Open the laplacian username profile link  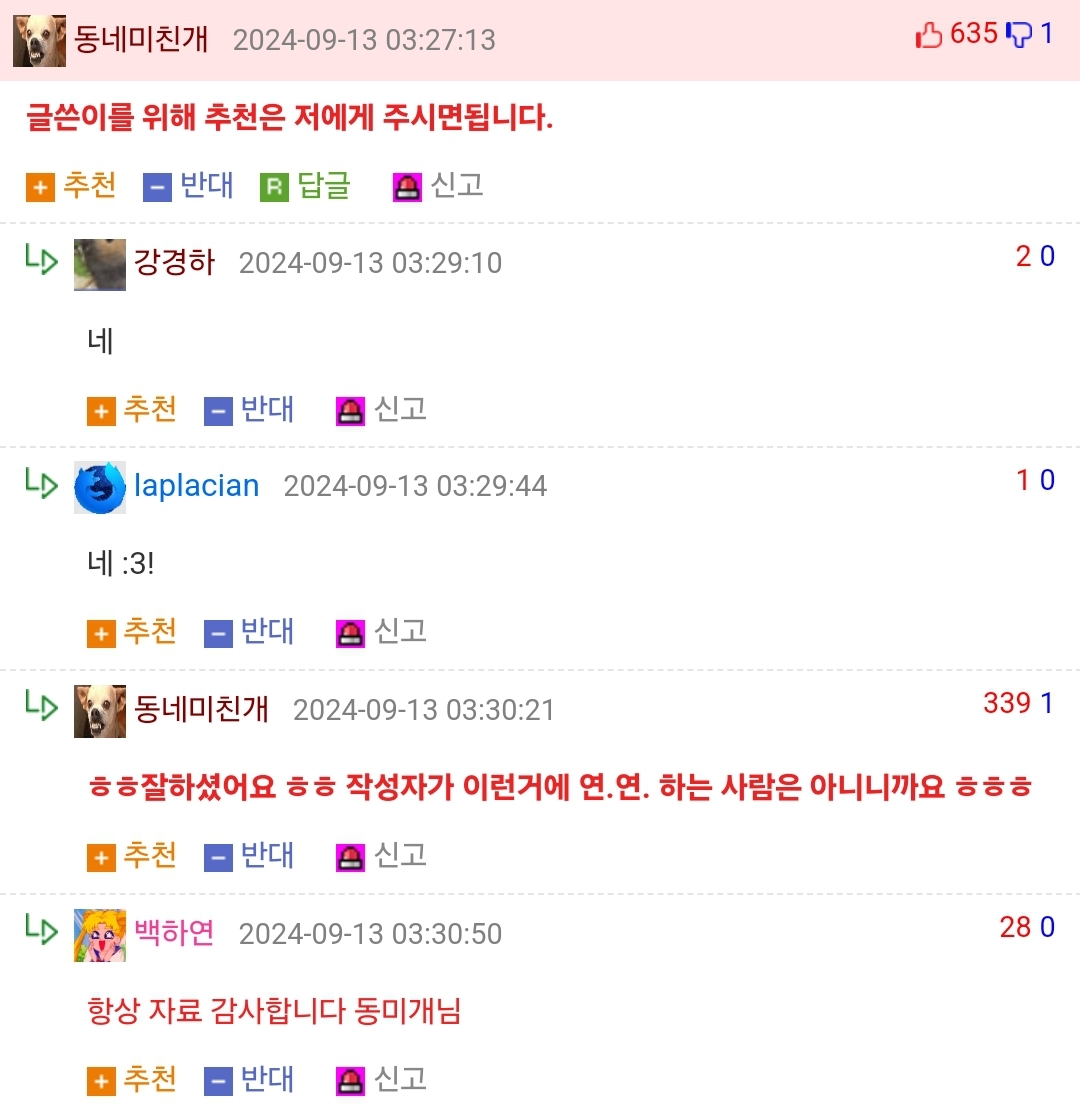click(196, 486)
